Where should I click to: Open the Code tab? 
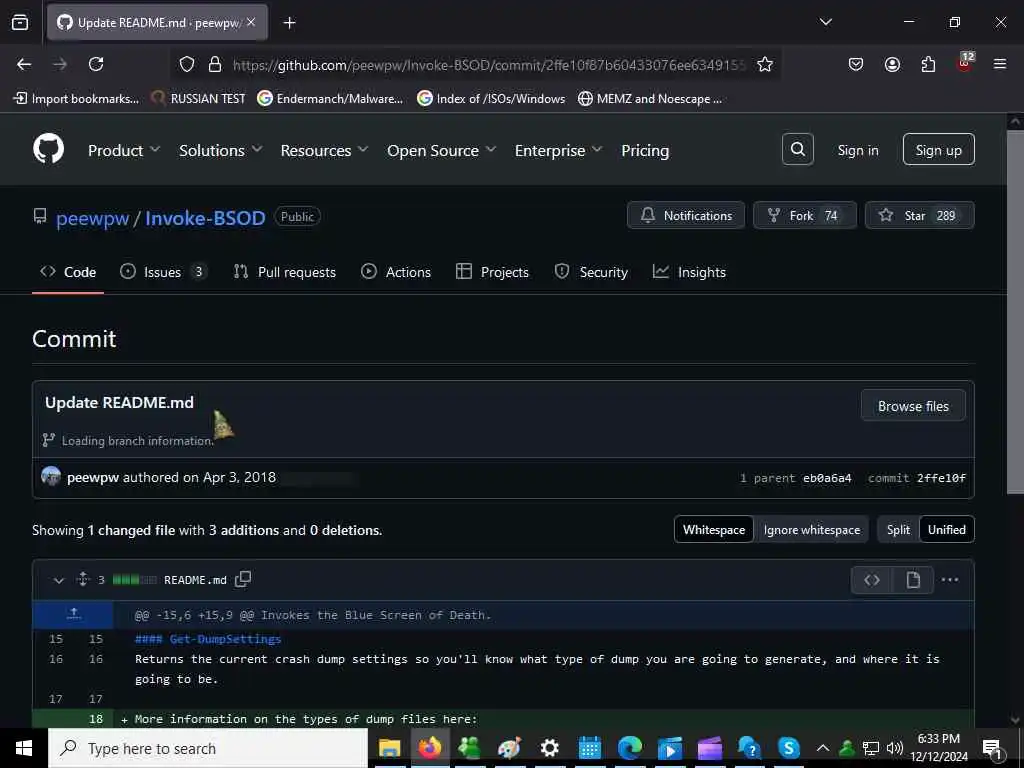[68, 272]
